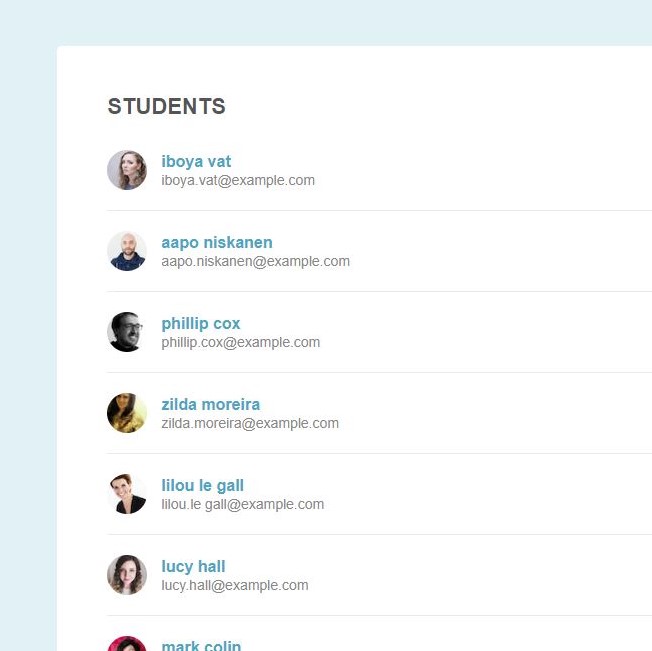Click the mark colin name link
Viewport: 652px width, 651px height.
point(201,646)
